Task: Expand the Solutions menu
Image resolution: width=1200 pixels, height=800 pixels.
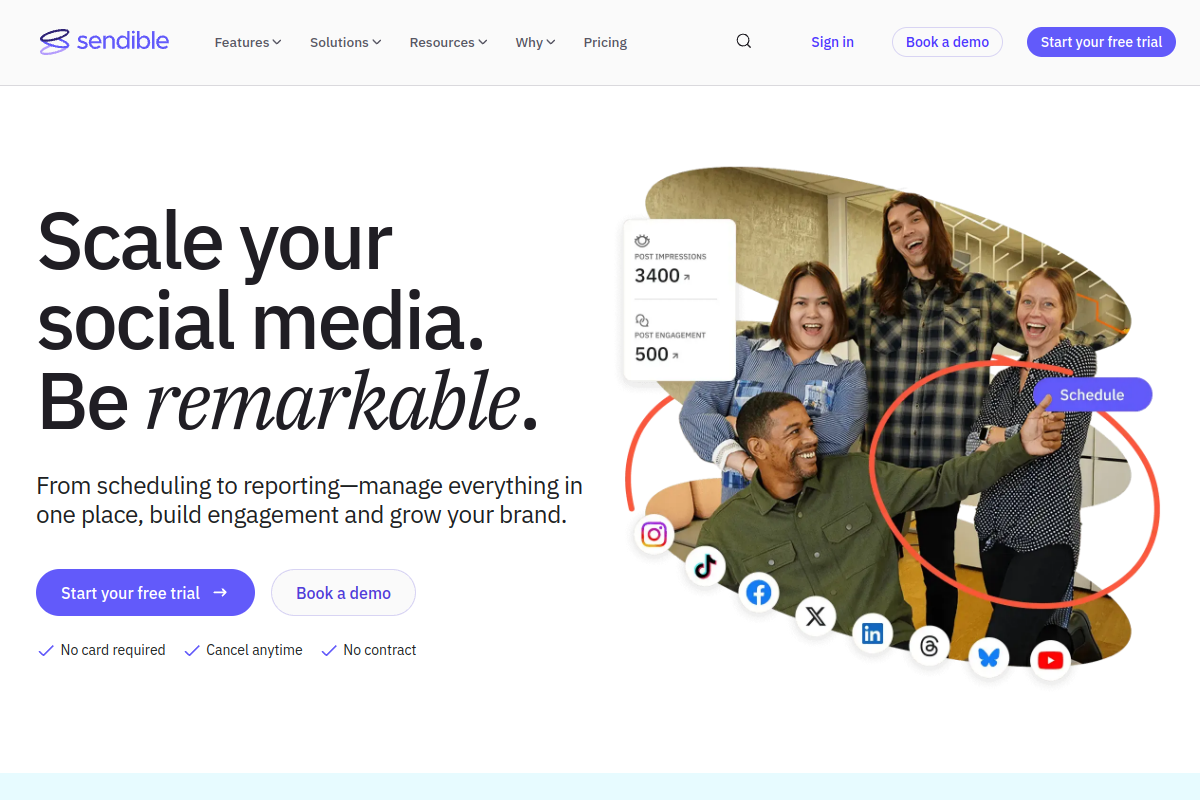Action: pyautogui.click(x=346, y=42)
